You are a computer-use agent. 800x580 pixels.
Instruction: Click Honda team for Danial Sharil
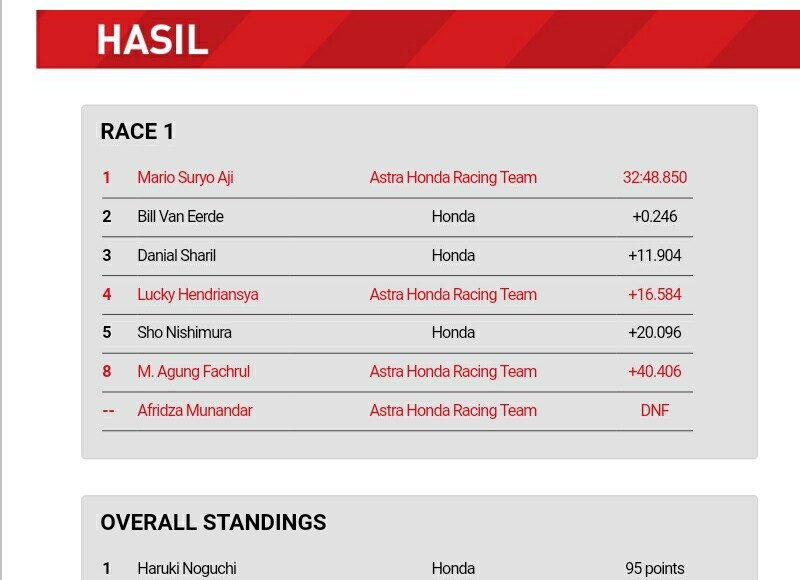[453, 256]
